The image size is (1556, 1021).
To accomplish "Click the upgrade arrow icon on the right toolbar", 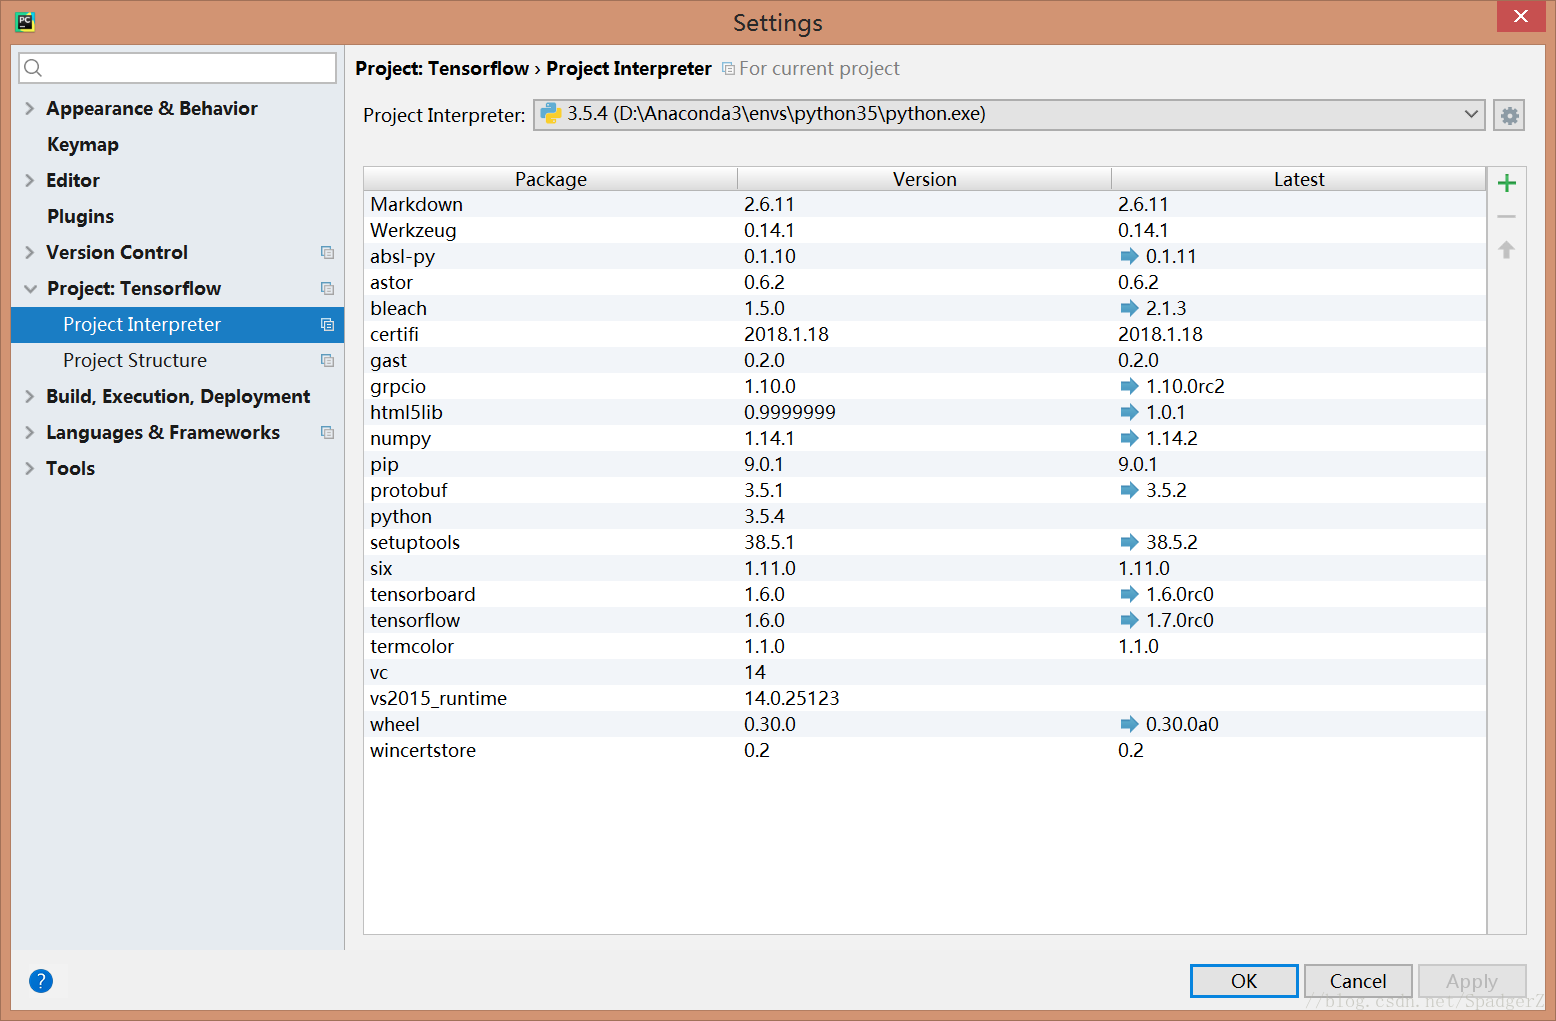I will 1506,249.
